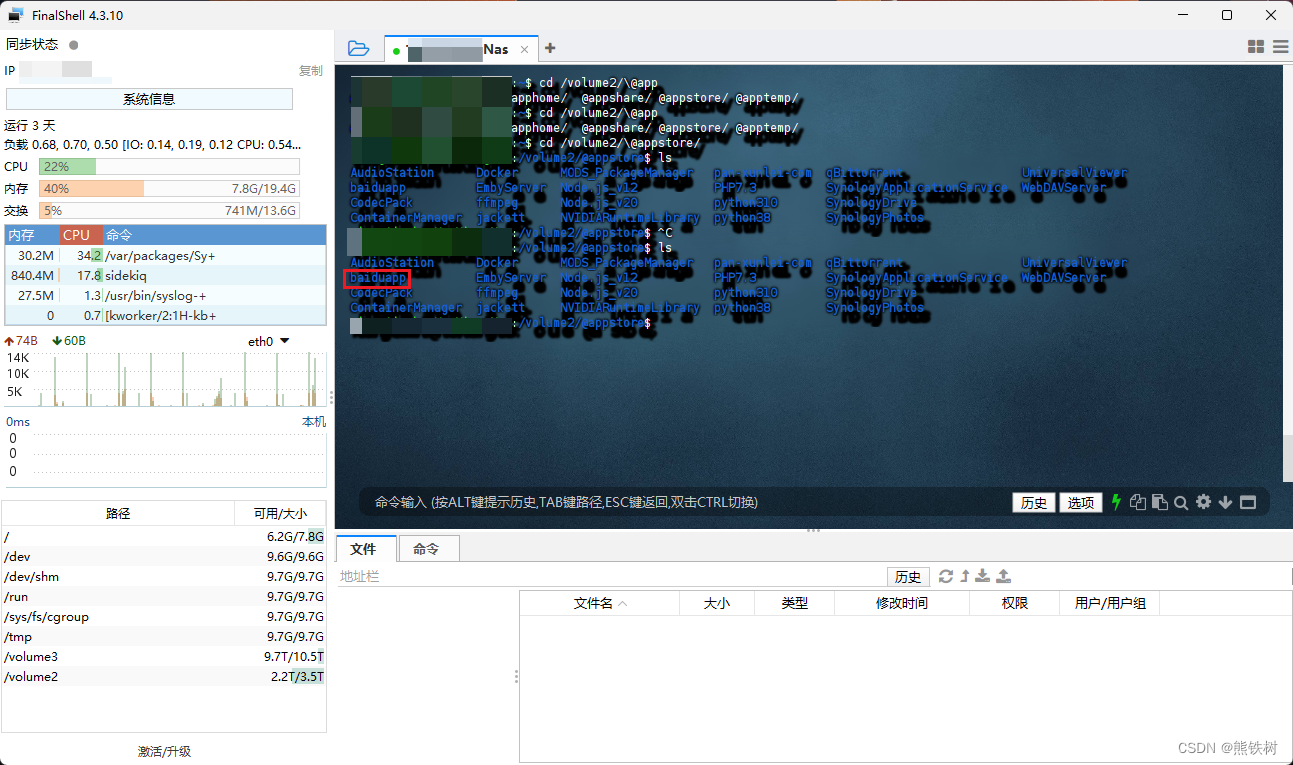This screenshot has width=1293, height=765.
Task: Switch to grid layout view icon
Action: (1256, 47)
